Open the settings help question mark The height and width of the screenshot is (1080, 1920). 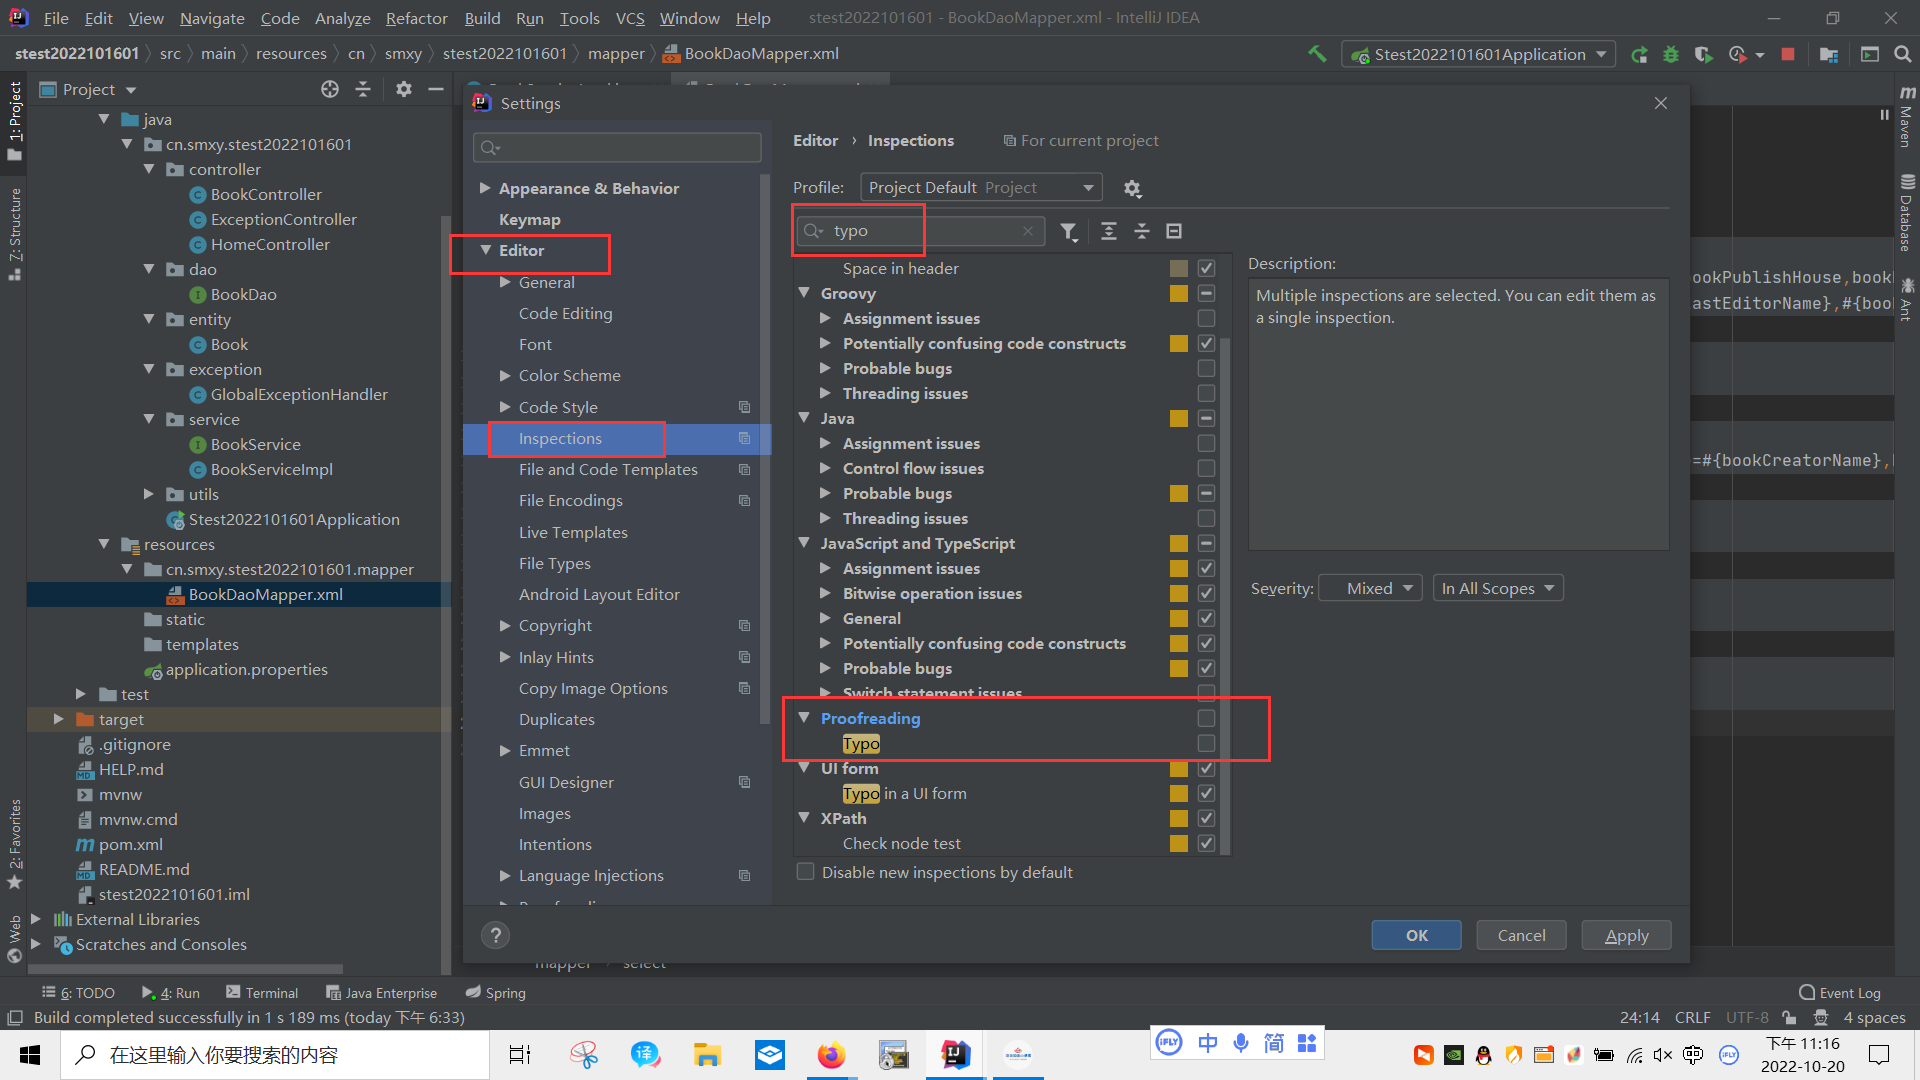(495, 935)
